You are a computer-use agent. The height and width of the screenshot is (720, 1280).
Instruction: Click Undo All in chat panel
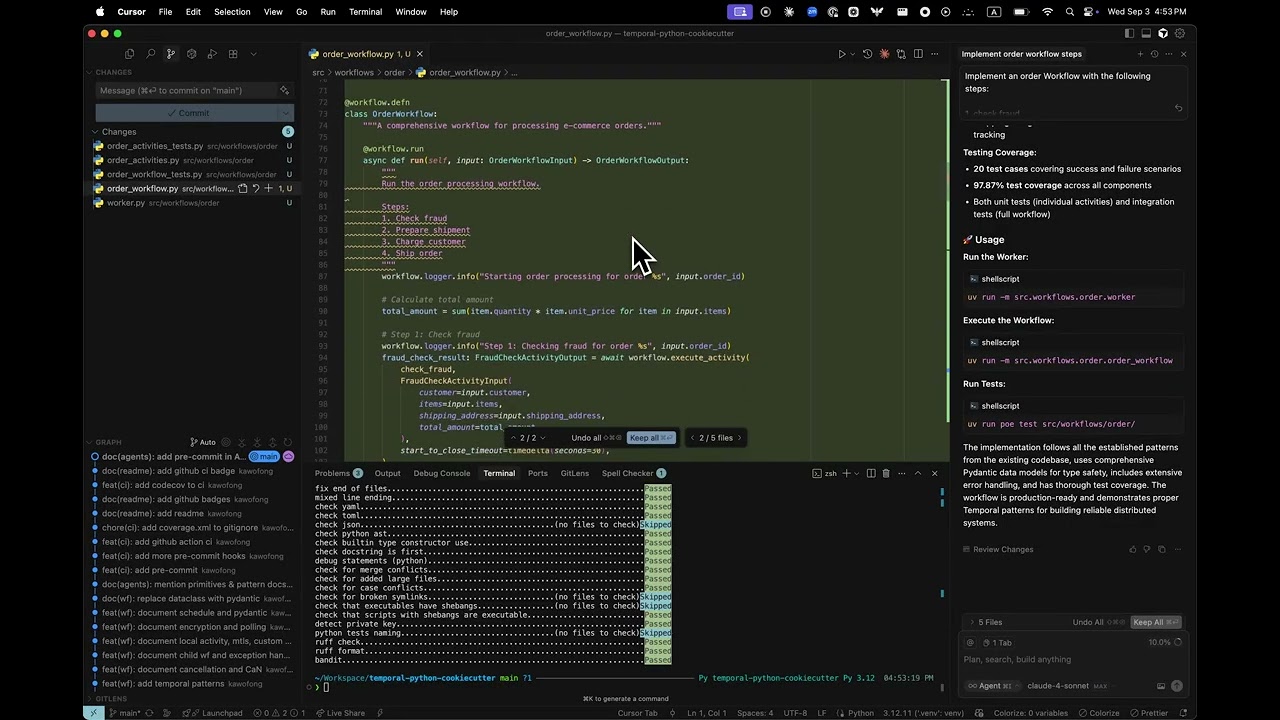(1096, 622)
